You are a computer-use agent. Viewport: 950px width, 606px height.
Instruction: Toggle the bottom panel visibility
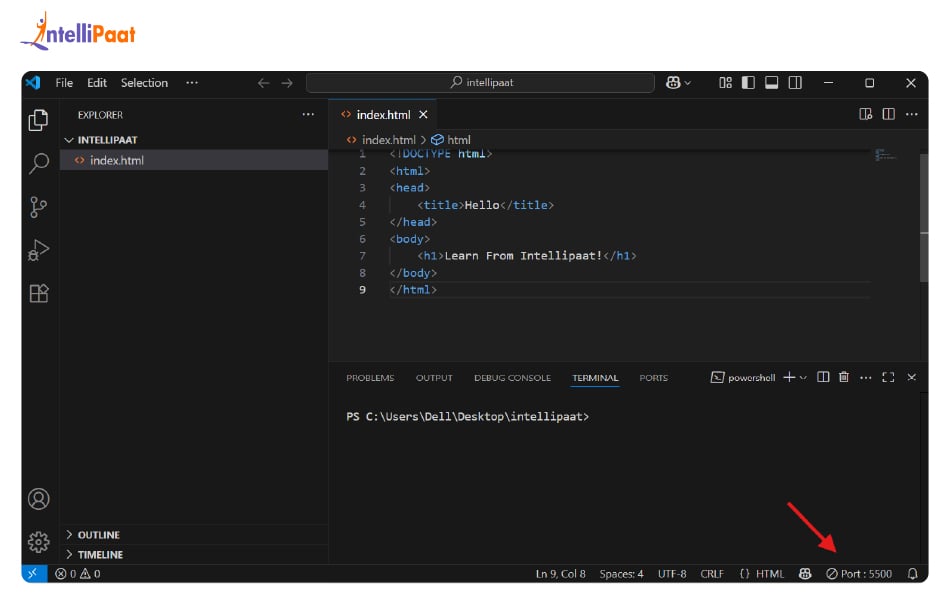click(x=771, y=82)
